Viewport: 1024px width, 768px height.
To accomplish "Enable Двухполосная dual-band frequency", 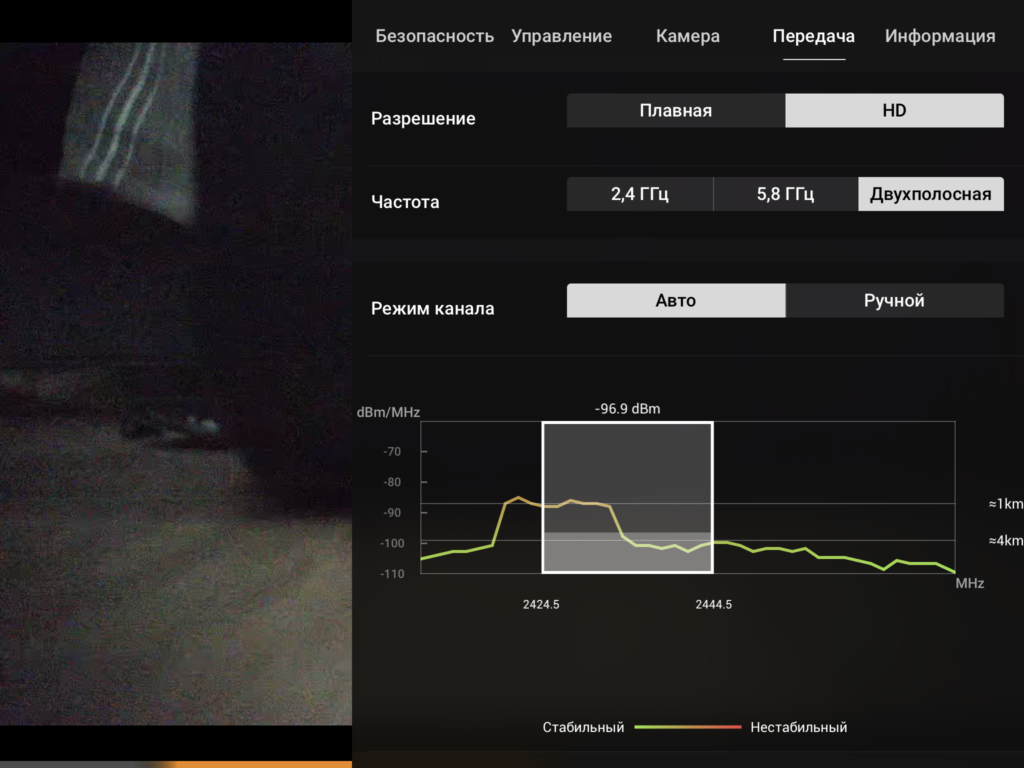I will [930, 194].
